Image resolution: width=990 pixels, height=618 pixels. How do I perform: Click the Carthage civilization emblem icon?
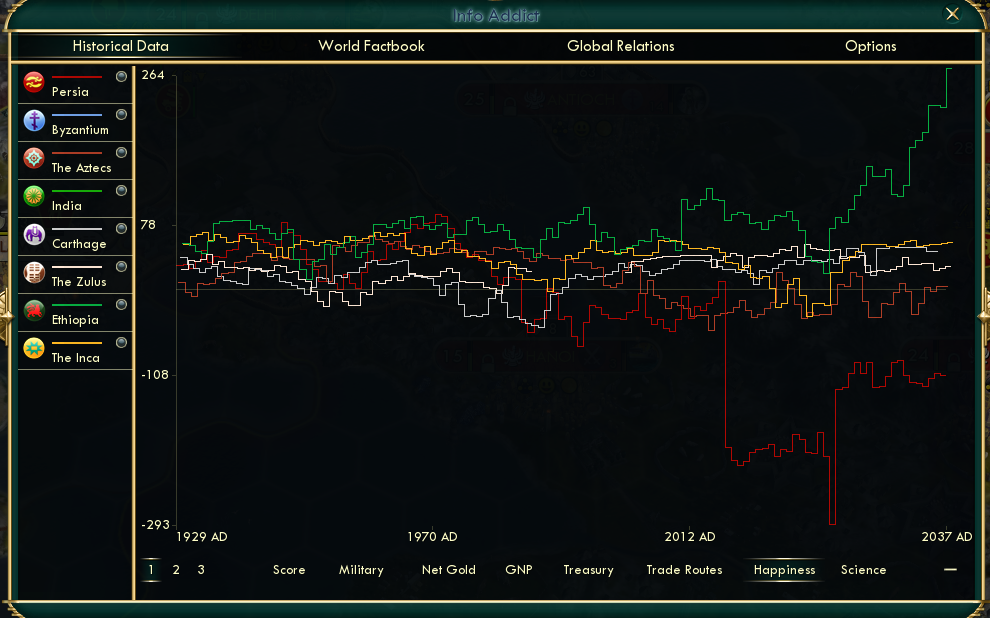tap(34, 235)
